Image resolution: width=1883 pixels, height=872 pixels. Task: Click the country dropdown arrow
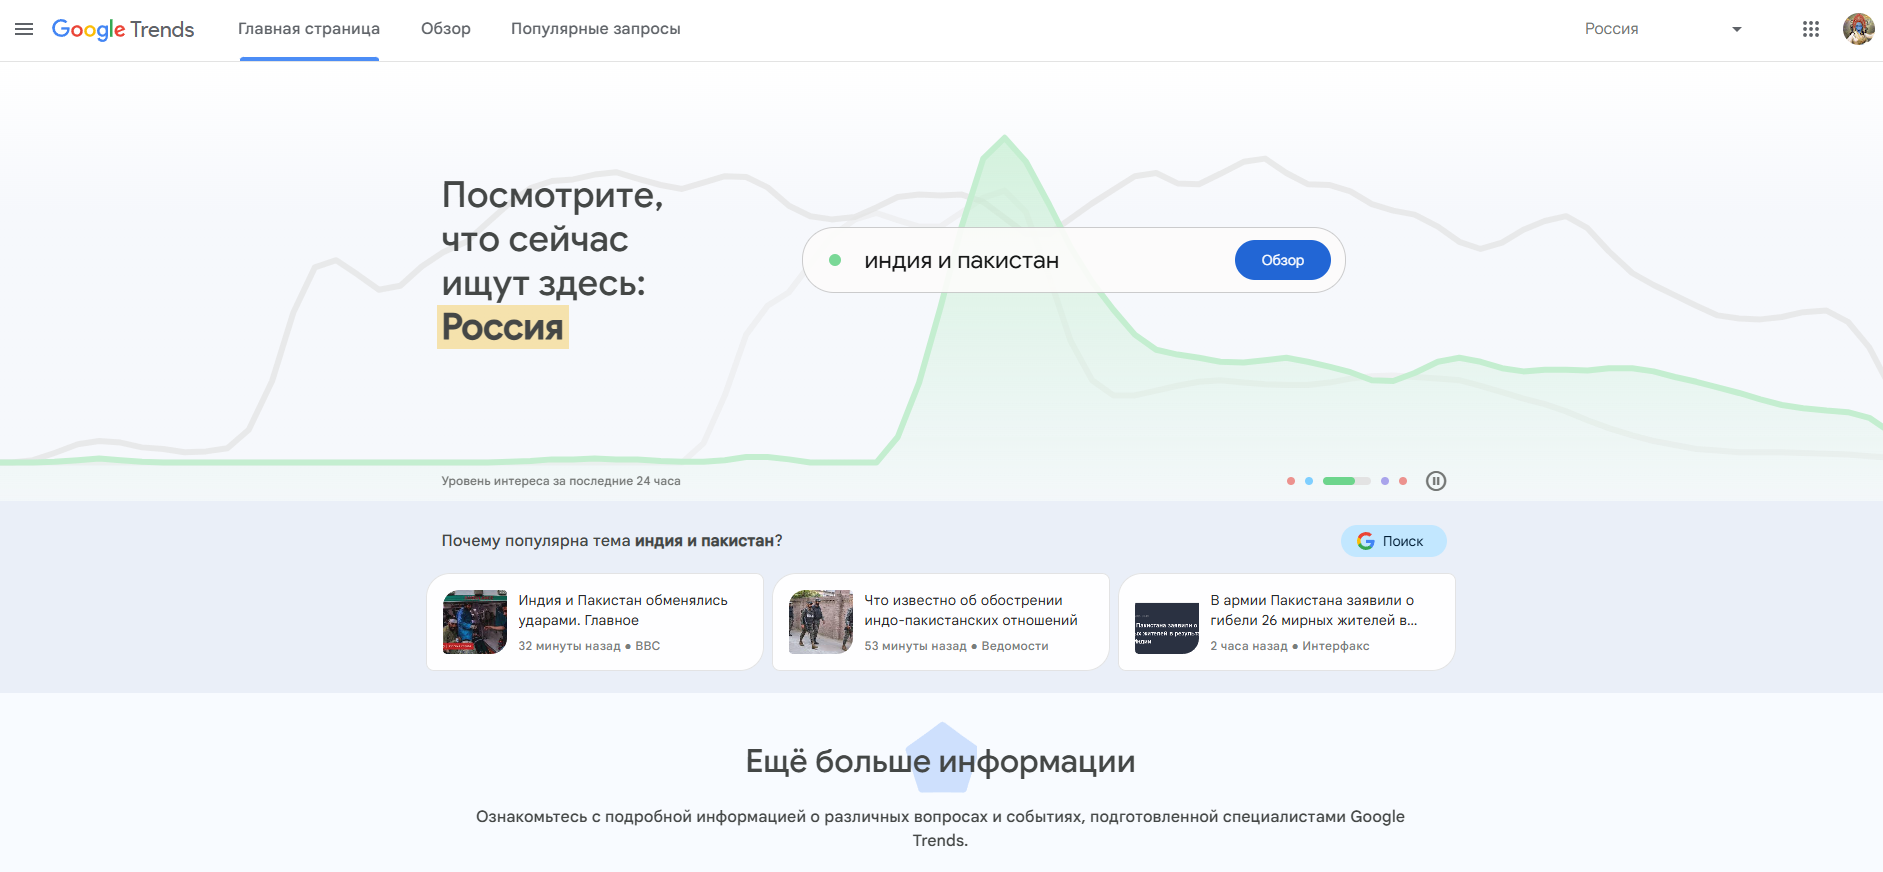click(x=1737, y=29)
